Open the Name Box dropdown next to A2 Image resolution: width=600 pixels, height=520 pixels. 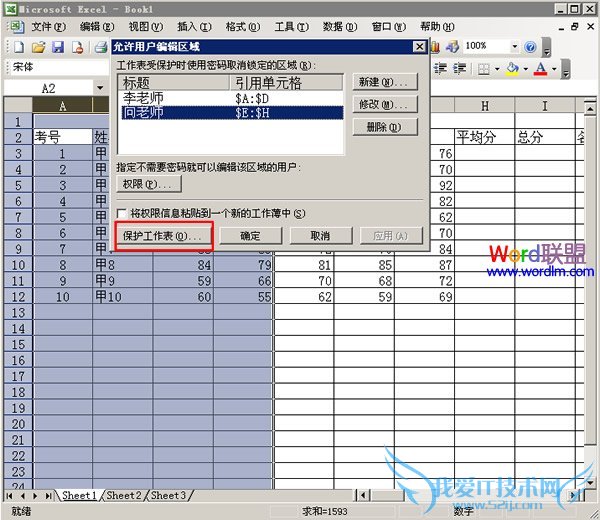[100, 88]
